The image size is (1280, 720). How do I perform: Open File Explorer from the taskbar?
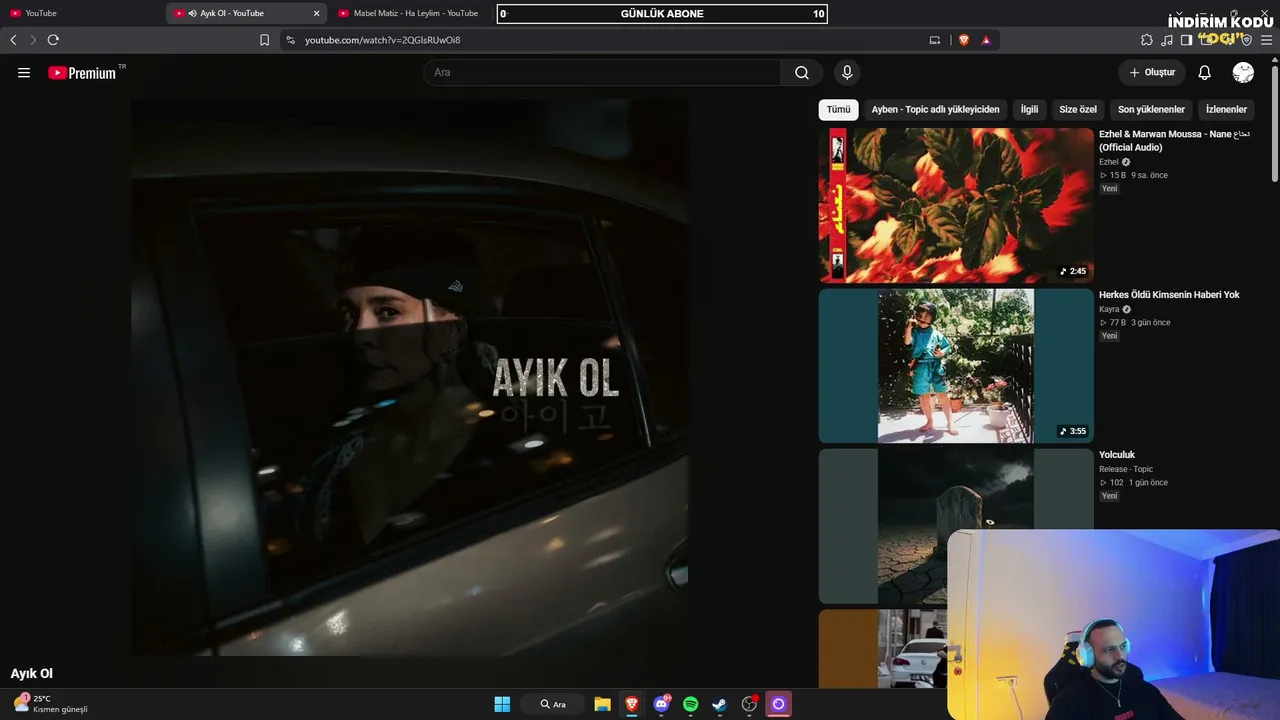pos(602,704)
